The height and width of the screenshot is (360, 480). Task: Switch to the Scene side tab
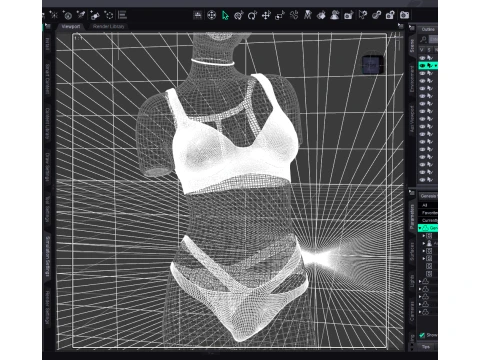pyautogui.click(x=412, y=46)
